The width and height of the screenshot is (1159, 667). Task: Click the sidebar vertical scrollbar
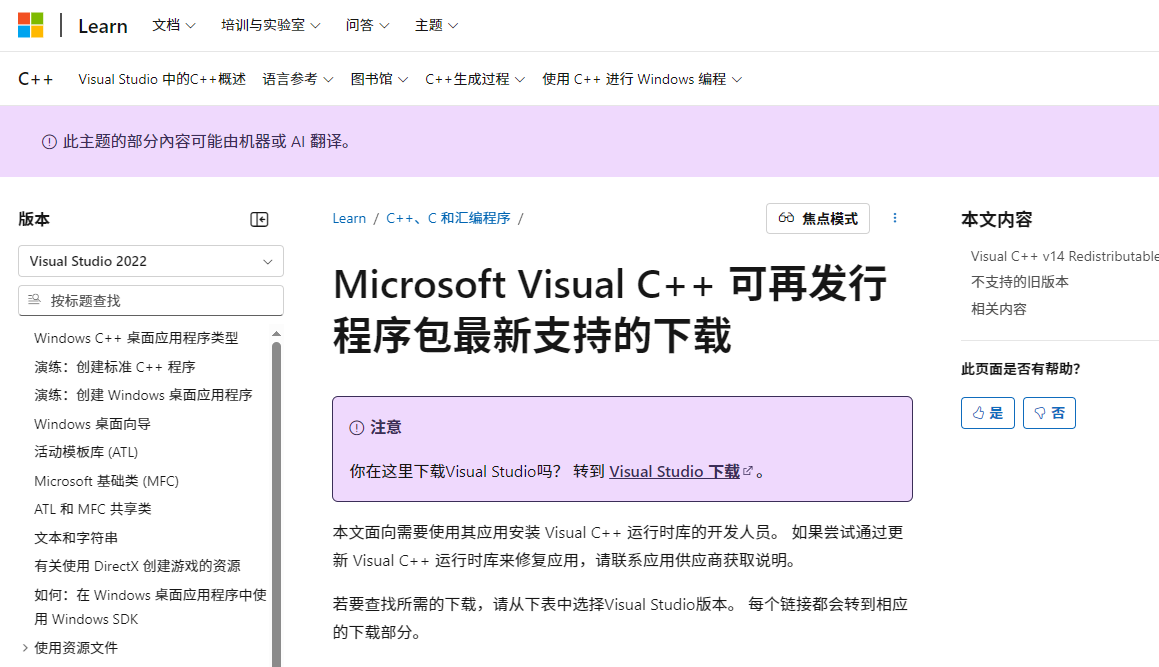click(277, 500)
